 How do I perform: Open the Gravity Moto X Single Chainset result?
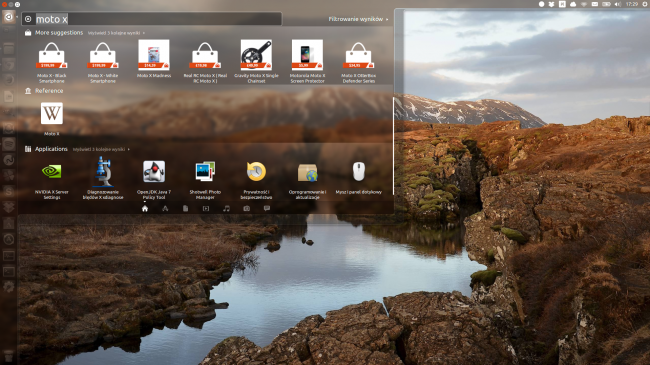[256, 61]
